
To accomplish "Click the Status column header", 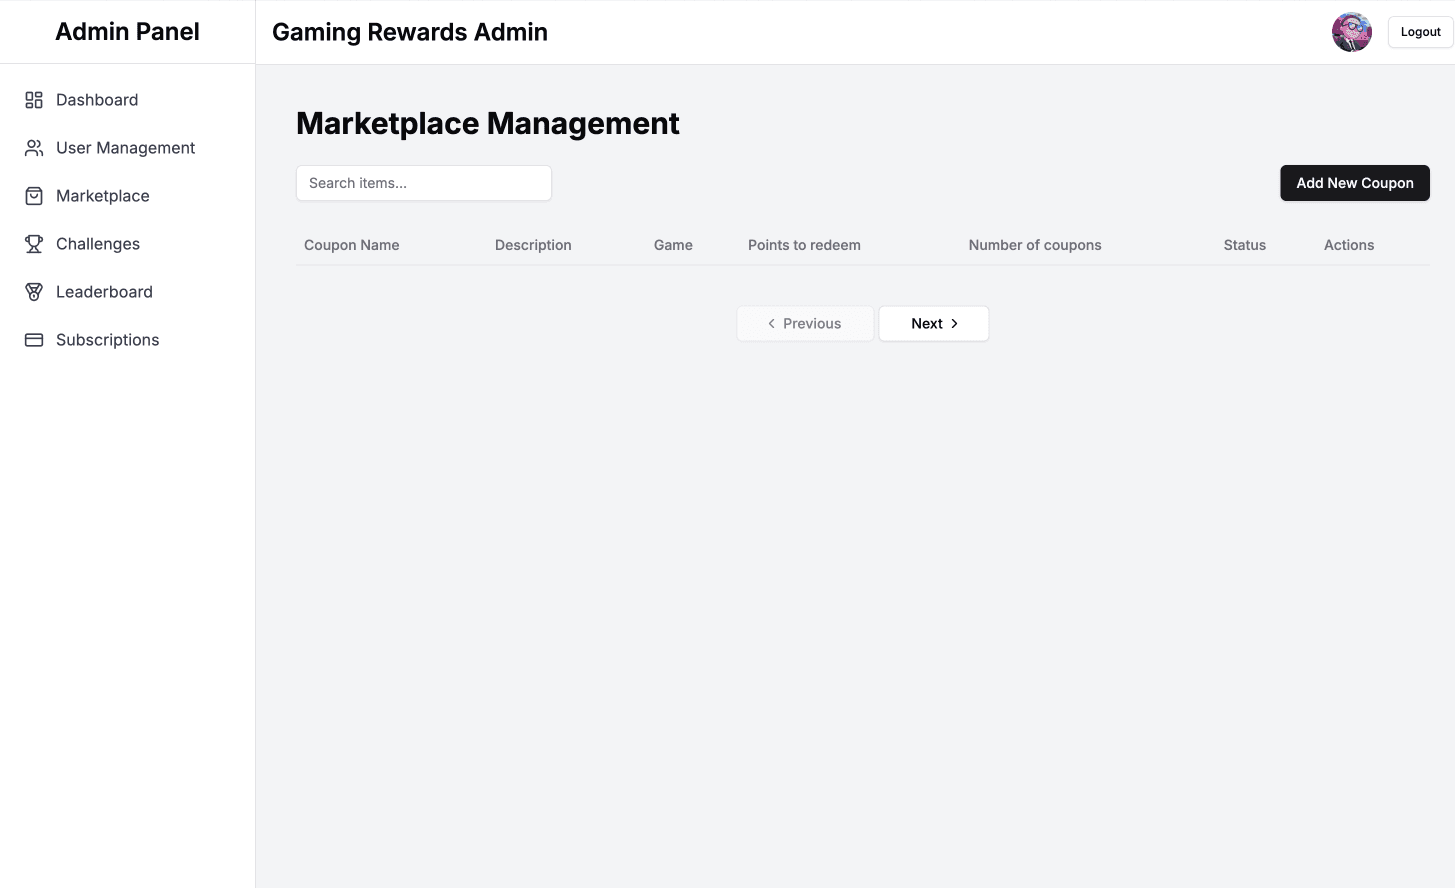I will (x=1244, y=244).
